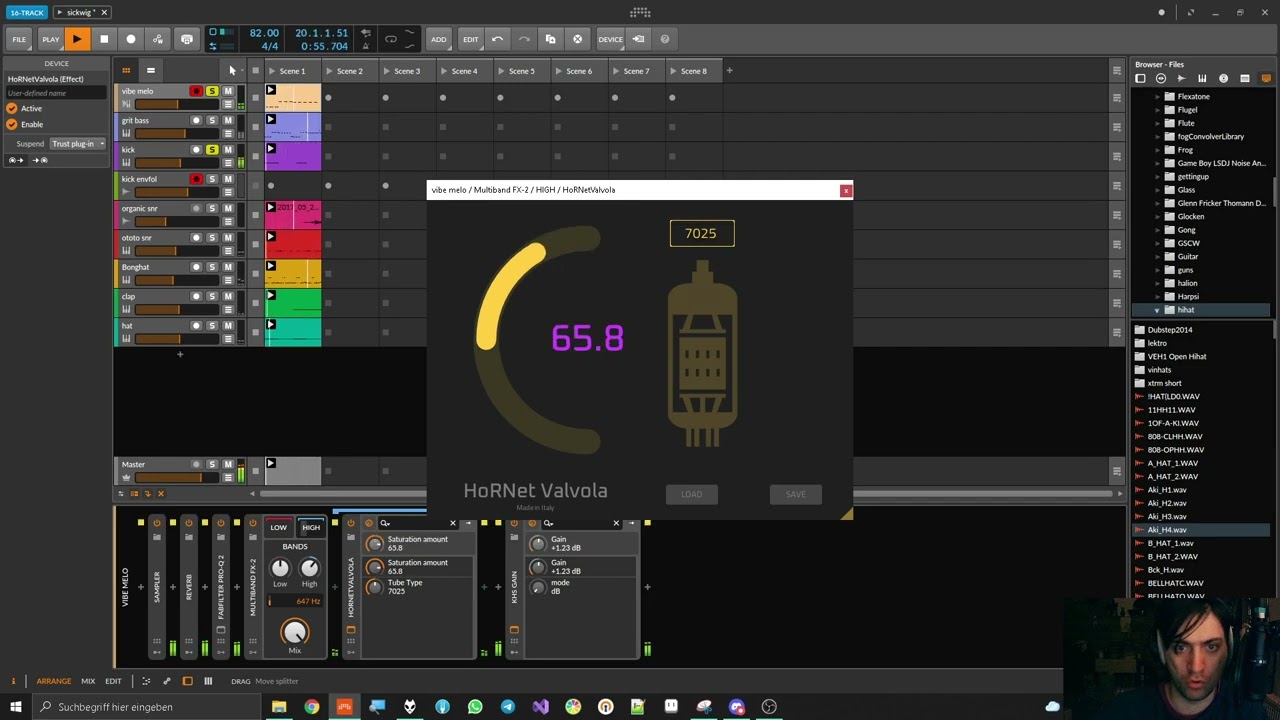Click the Tube Type knob

click(x=375, y=587)
